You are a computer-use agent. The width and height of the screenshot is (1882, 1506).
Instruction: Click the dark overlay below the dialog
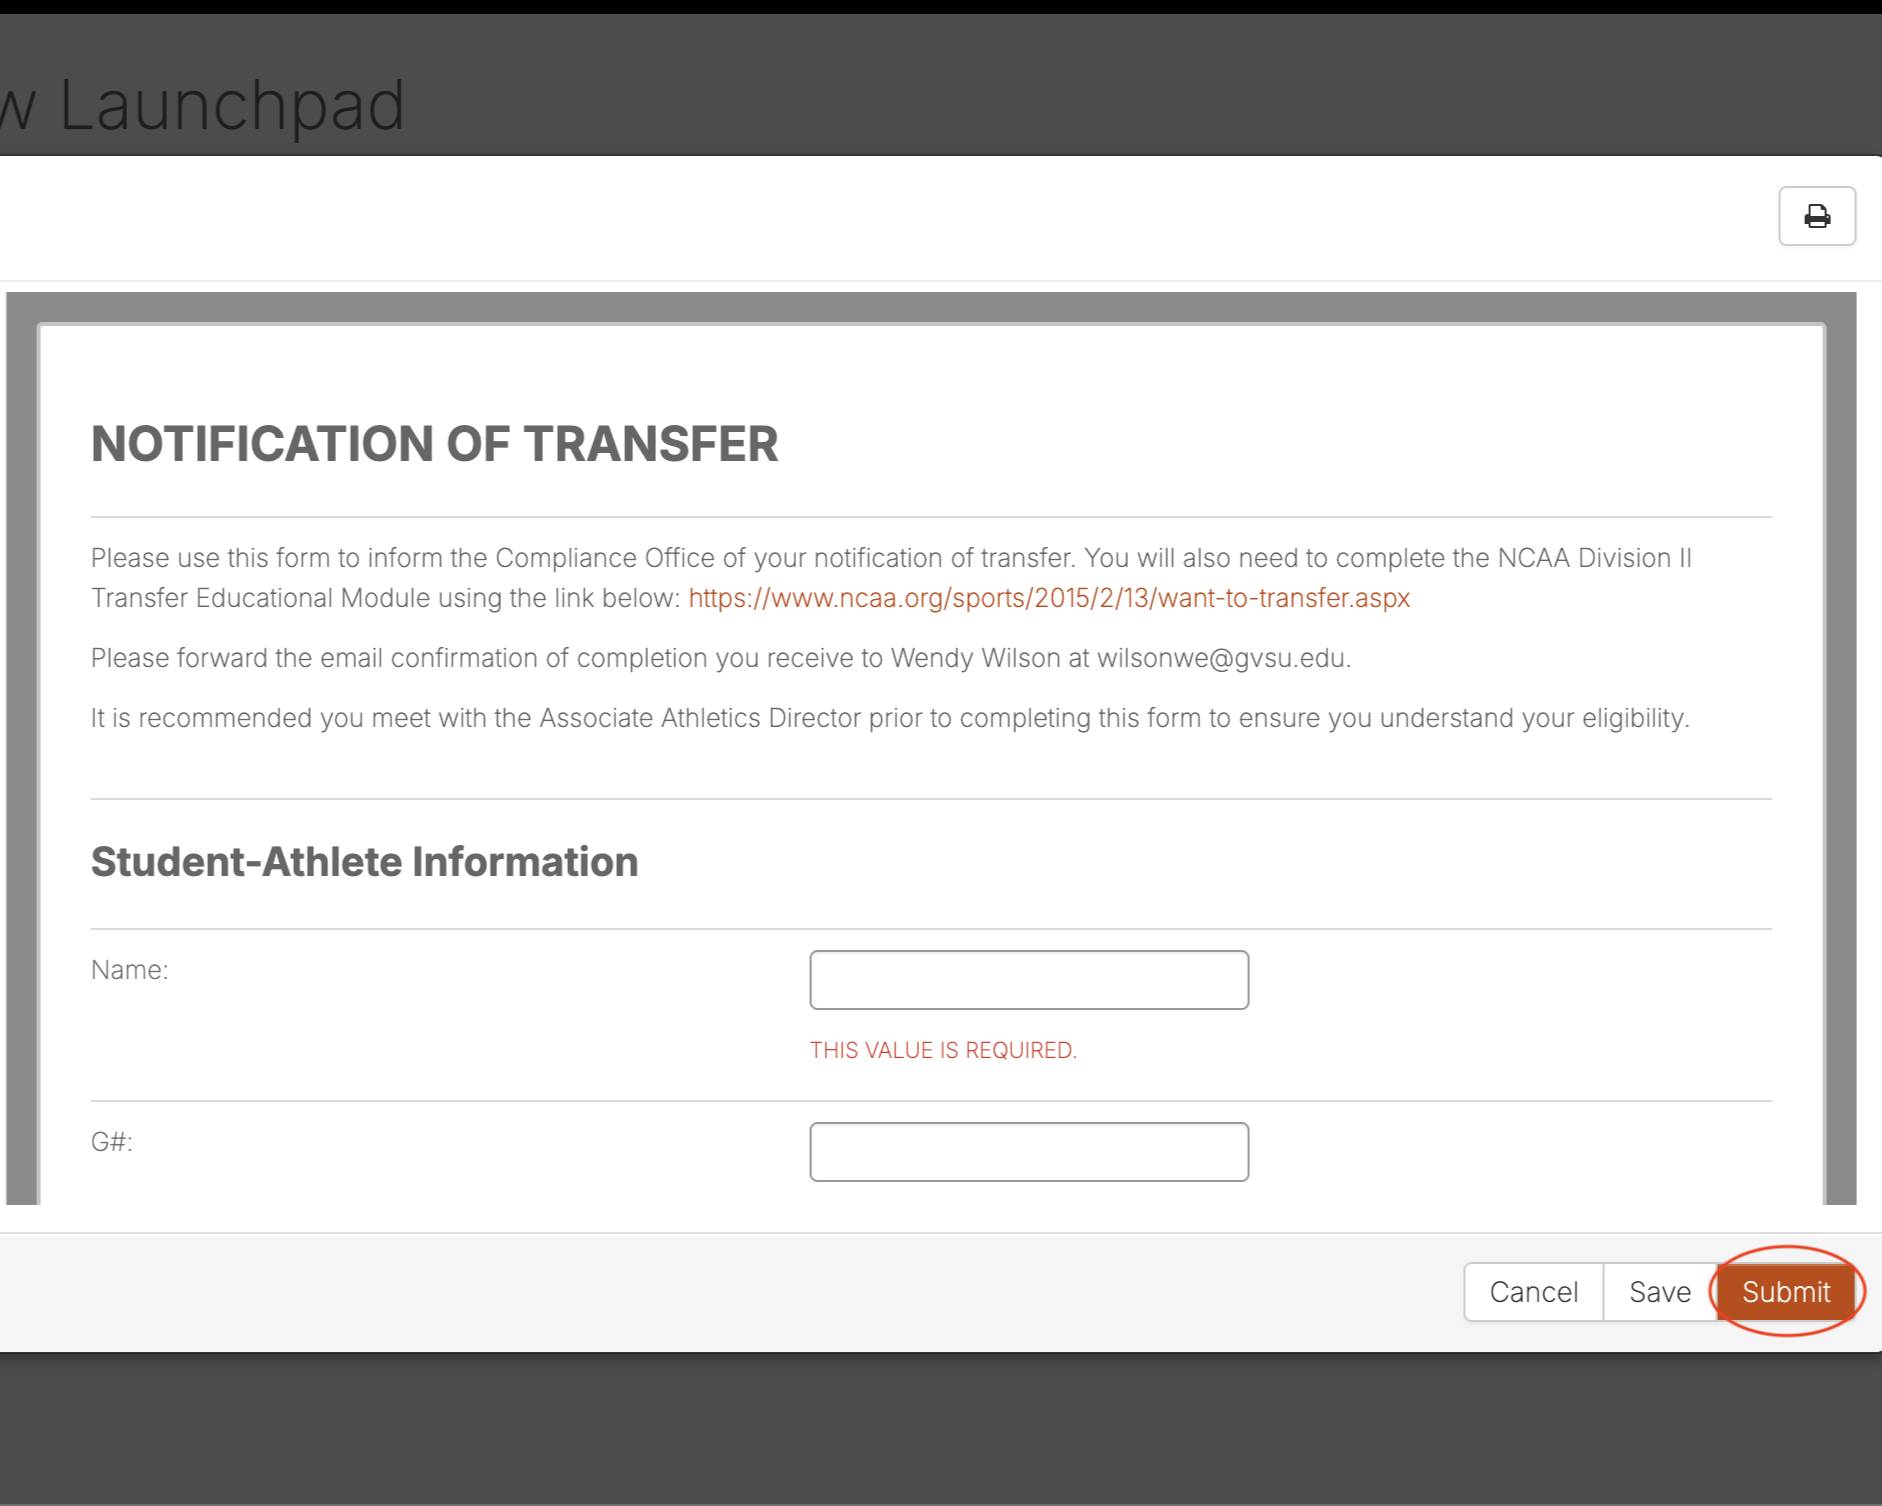tap(940, 1430)
